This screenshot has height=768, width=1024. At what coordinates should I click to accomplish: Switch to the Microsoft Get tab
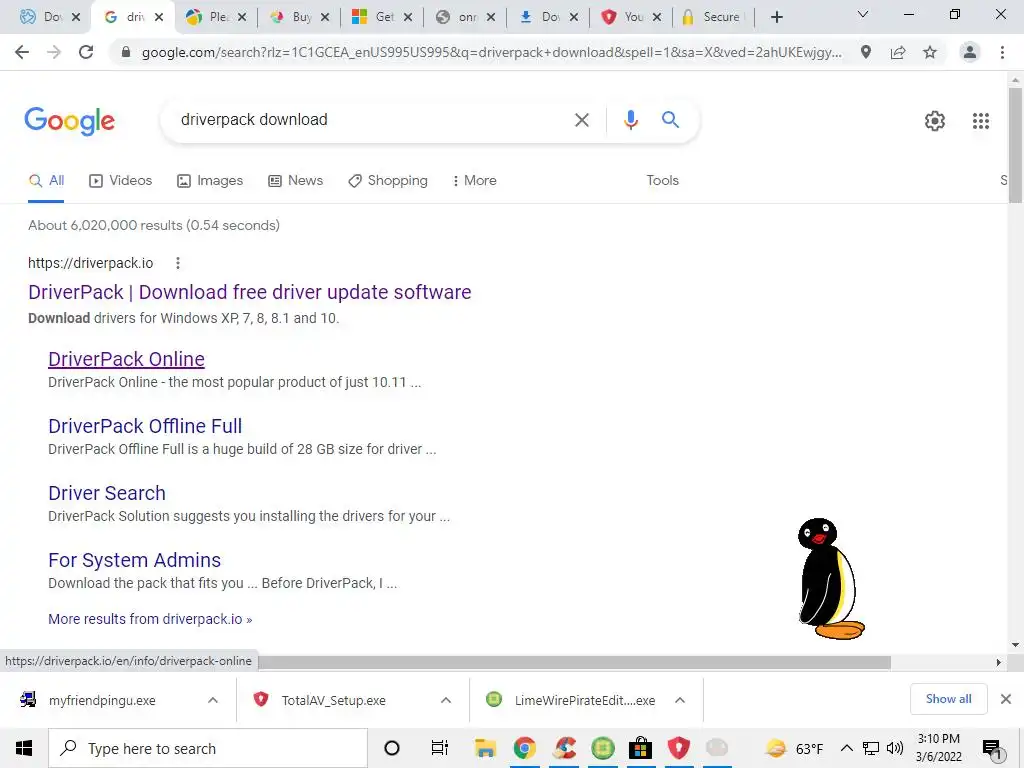click(x=375, y=17)
